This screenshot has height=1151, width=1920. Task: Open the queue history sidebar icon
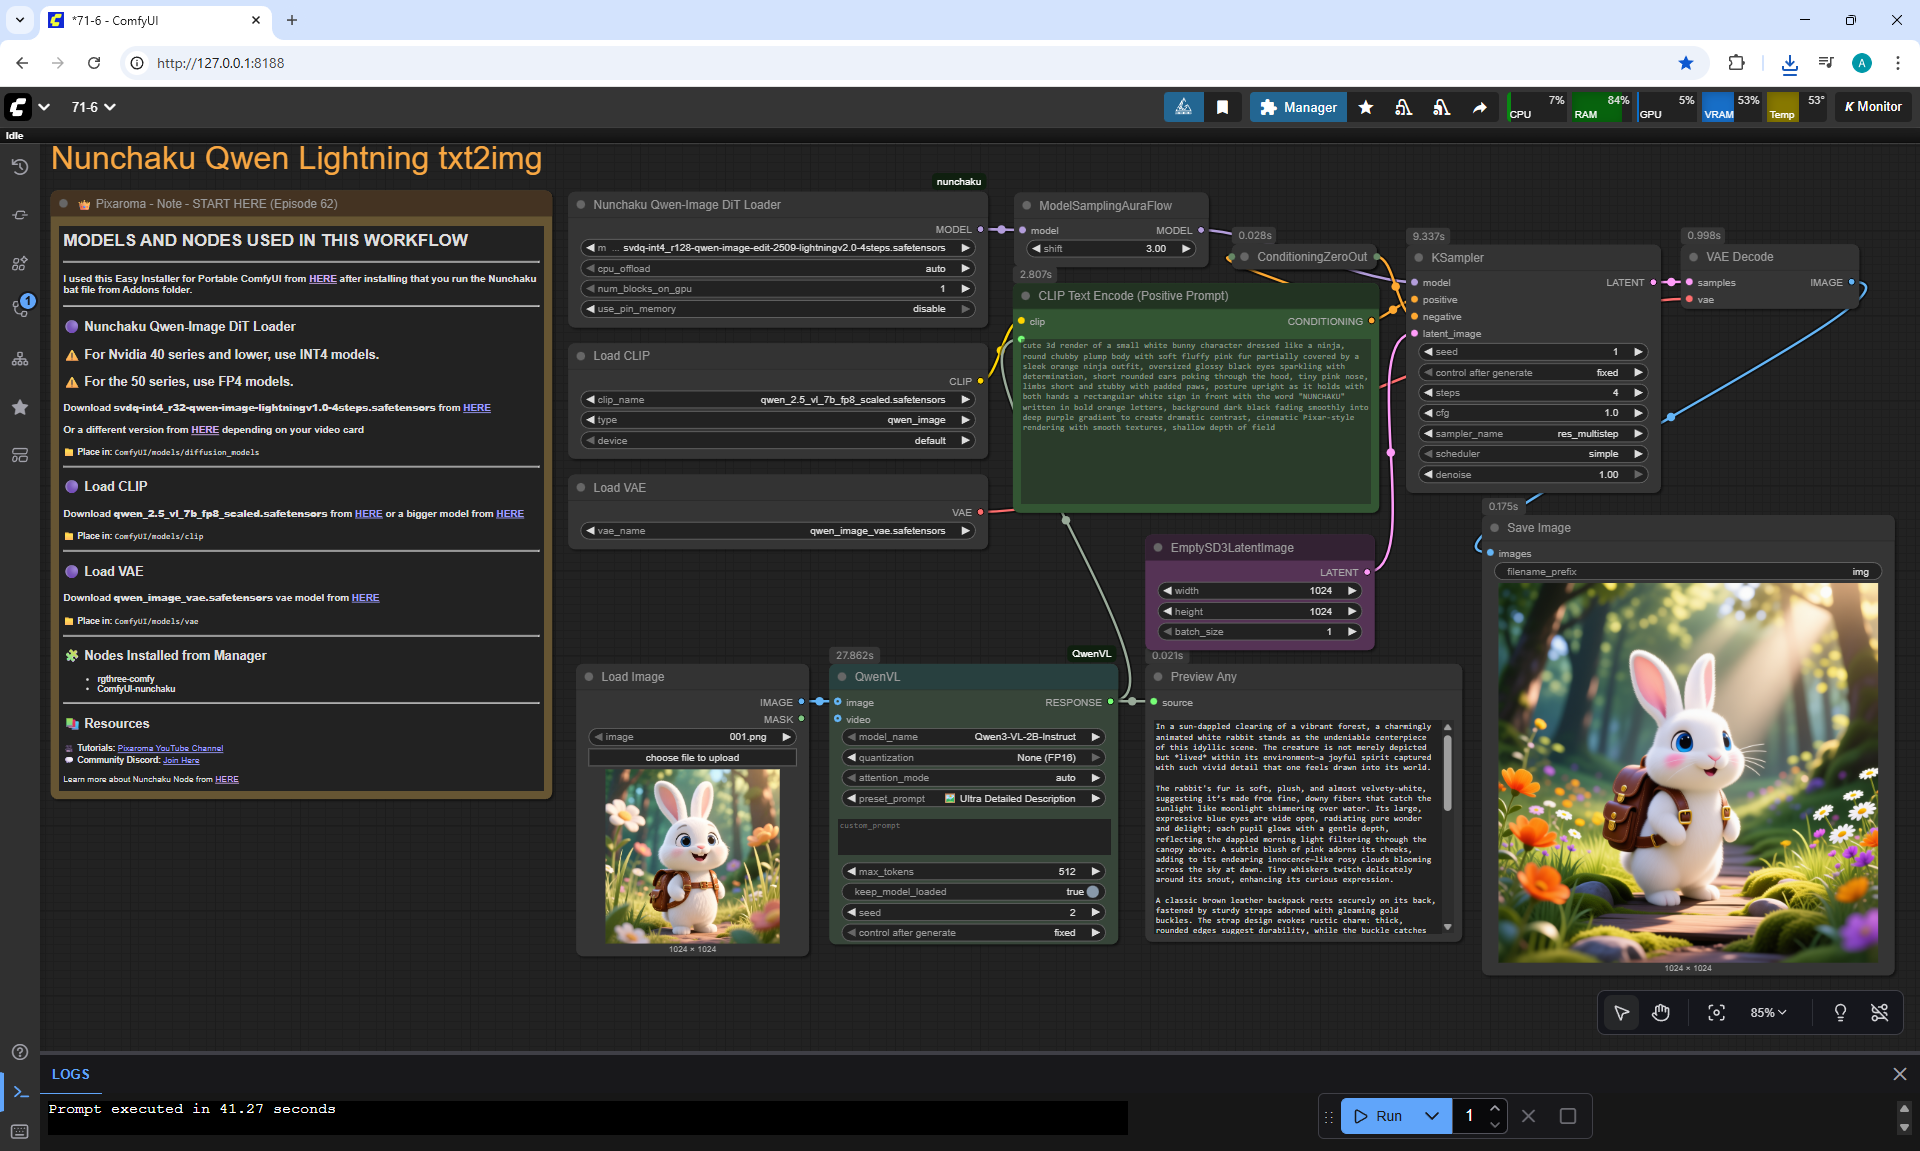[x=19, y=167]
